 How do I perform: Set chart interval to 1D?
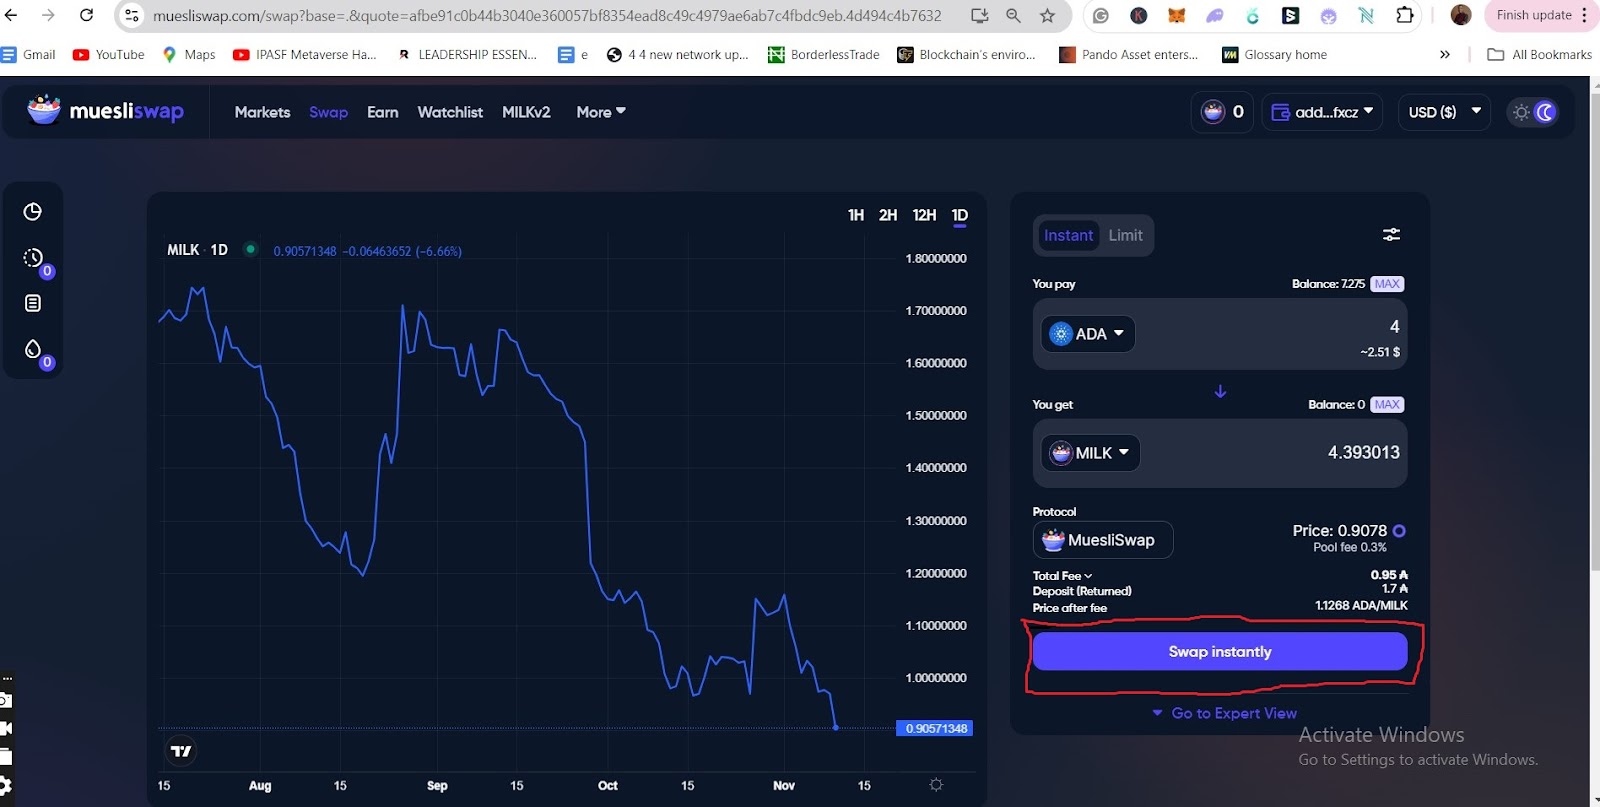[960, 215]
